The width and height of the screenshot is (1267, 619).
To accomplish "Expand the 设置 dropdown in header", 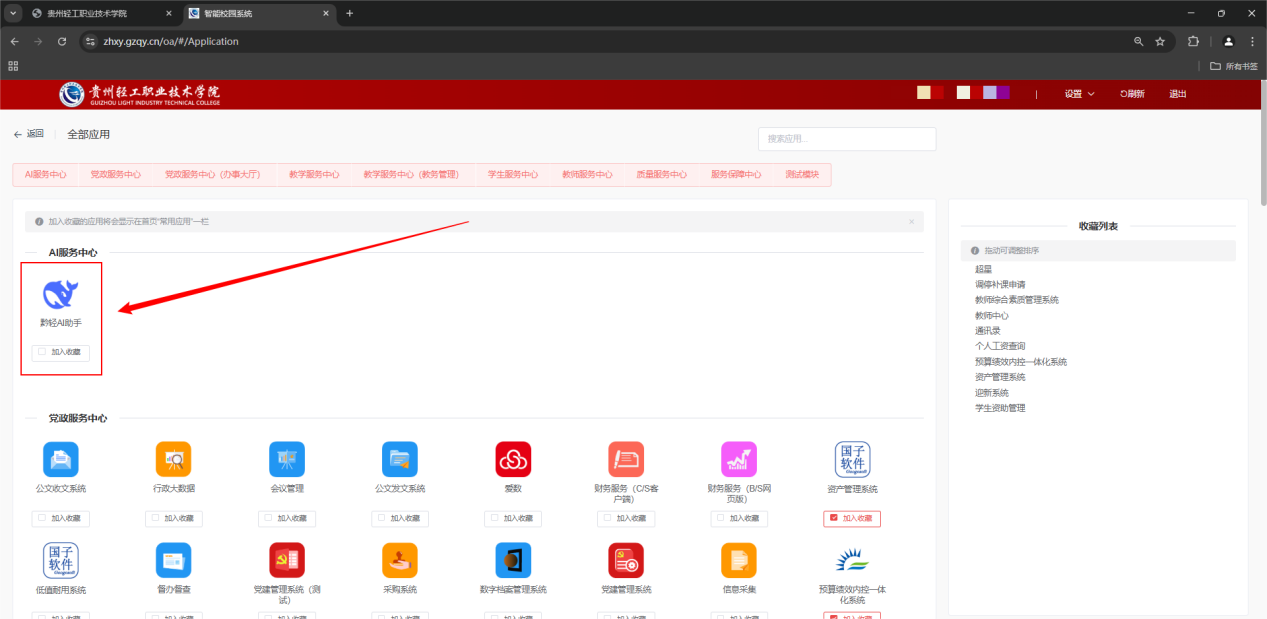I will click(1079, 94).
